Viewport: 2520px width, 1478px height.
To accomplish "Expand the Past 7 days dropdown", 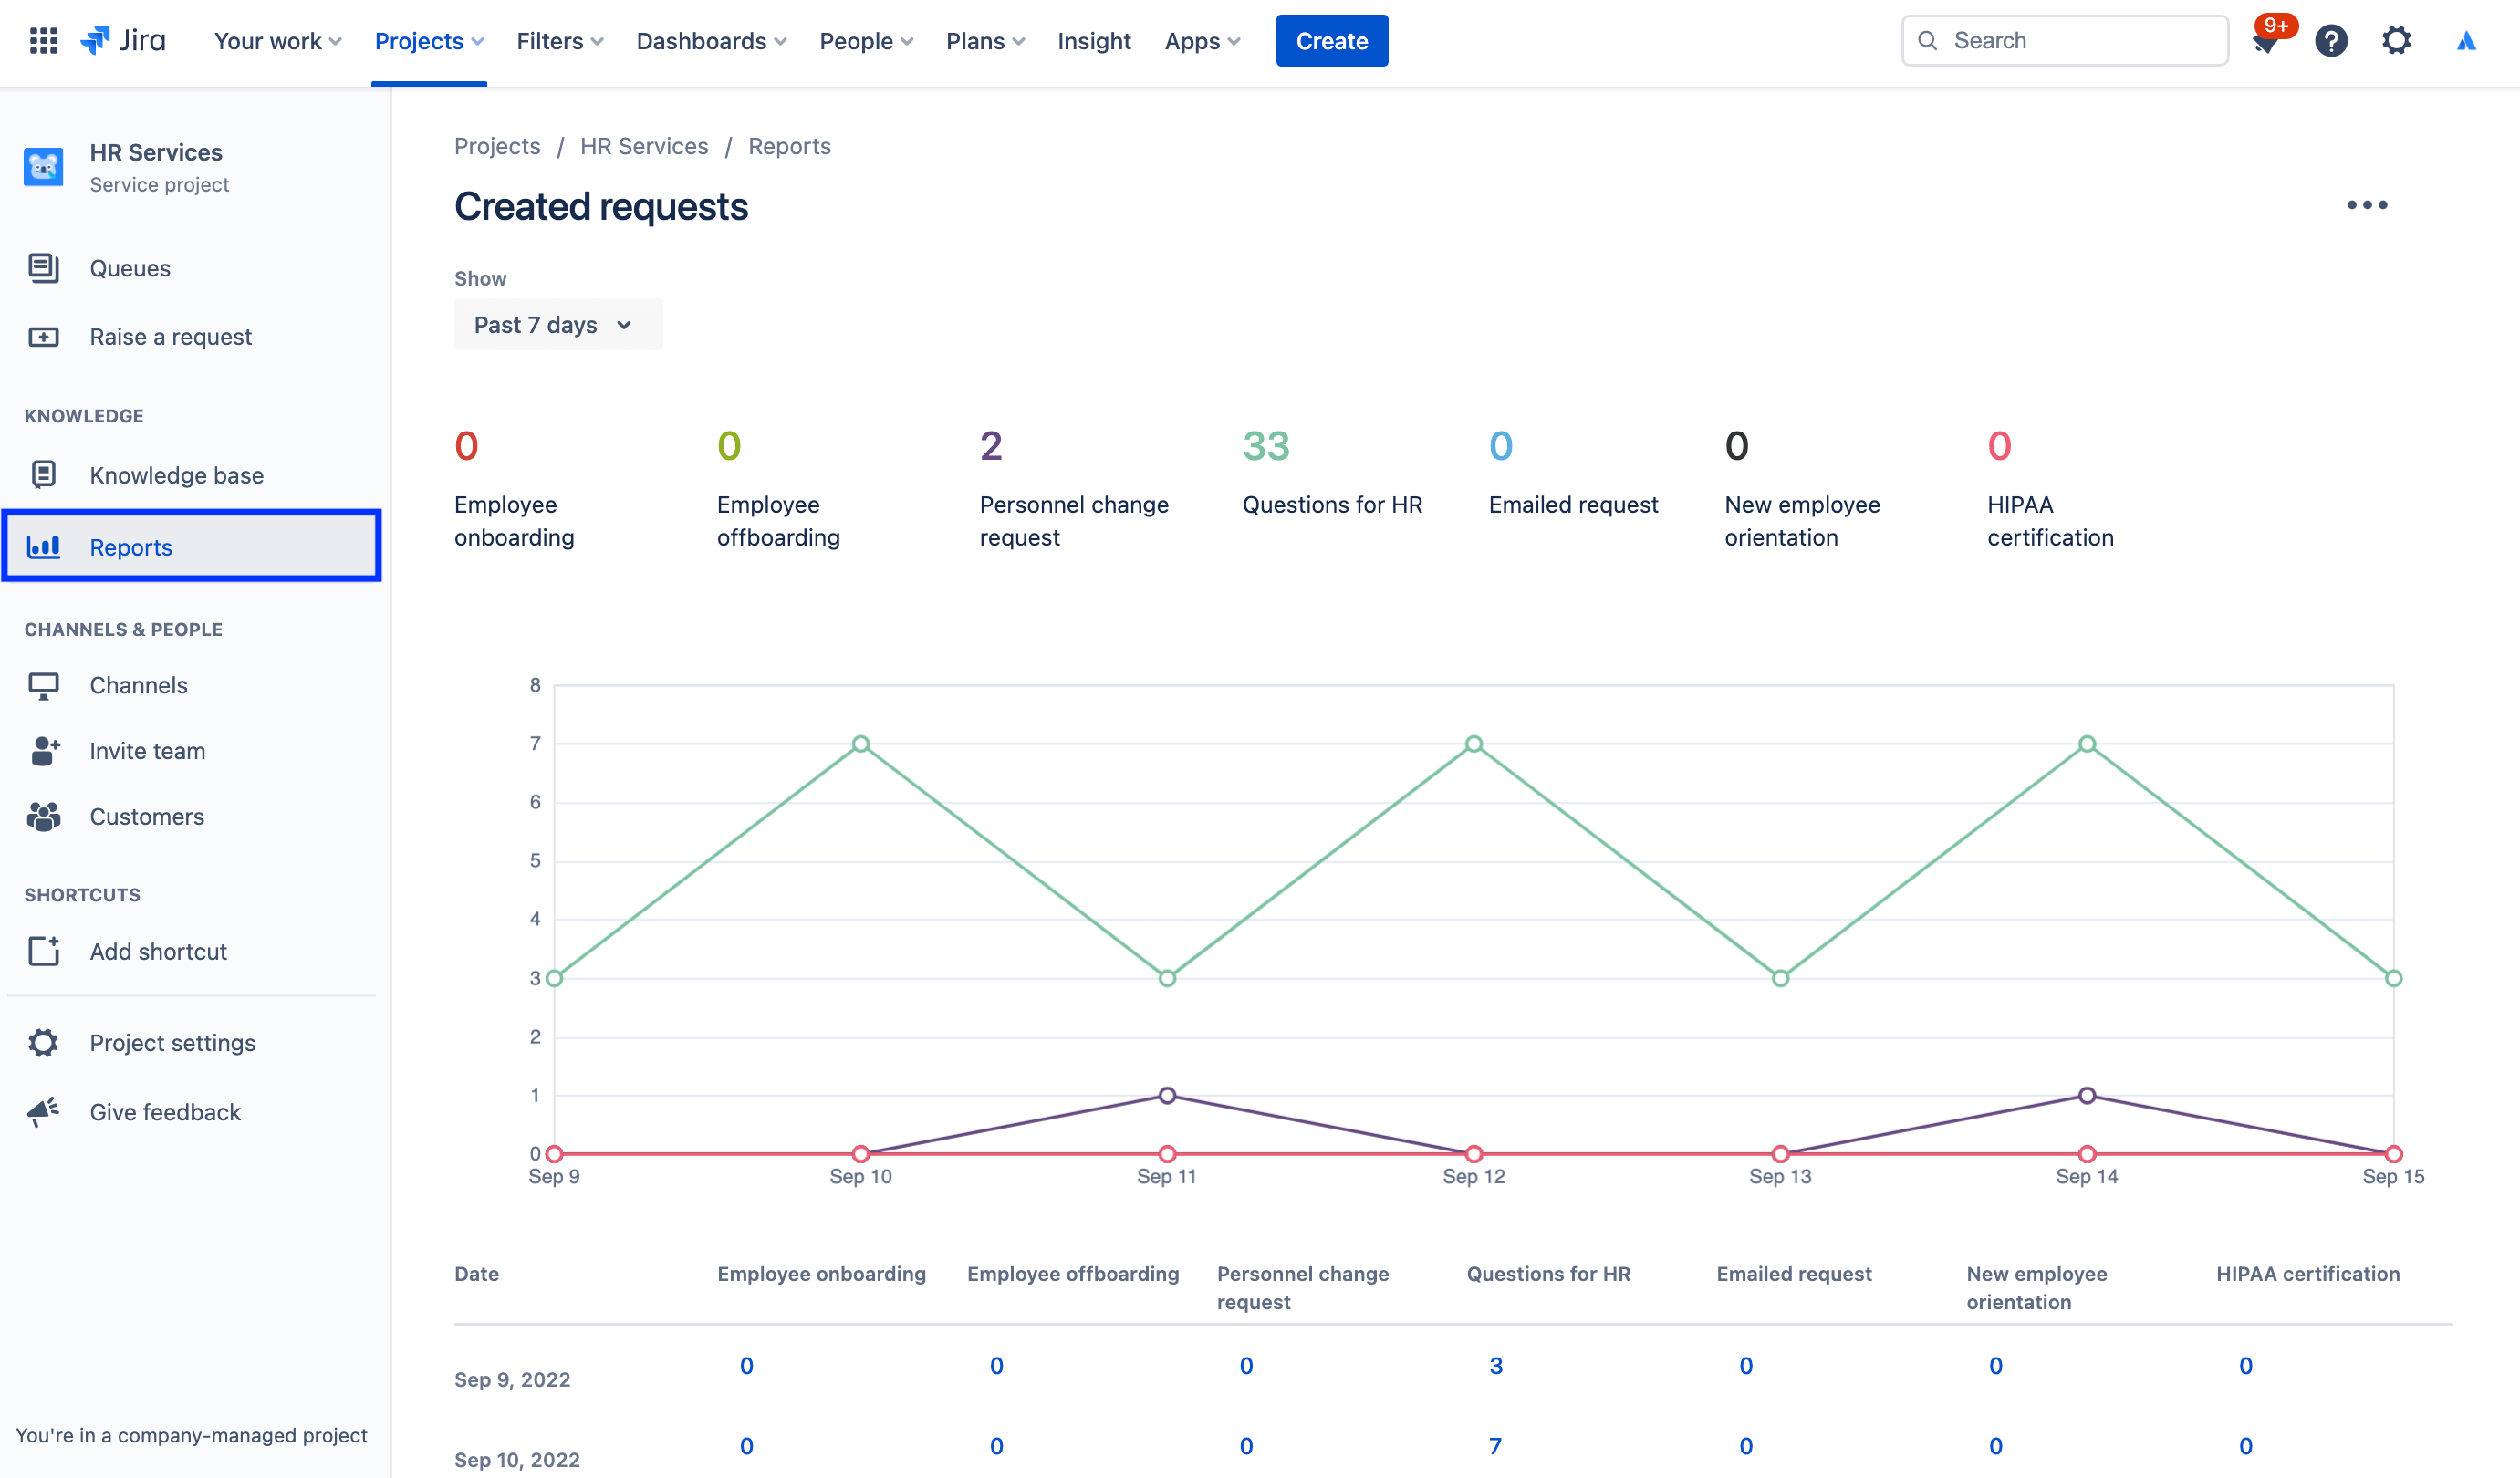I will (552, 324).
